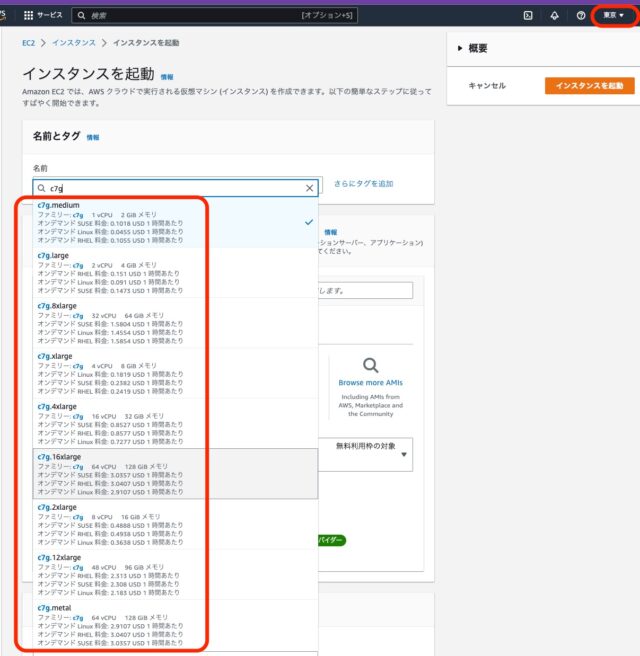Select the c7g.medium instance type
The width and height of the screenshot is (640, 656).
(x=175, y=223)
